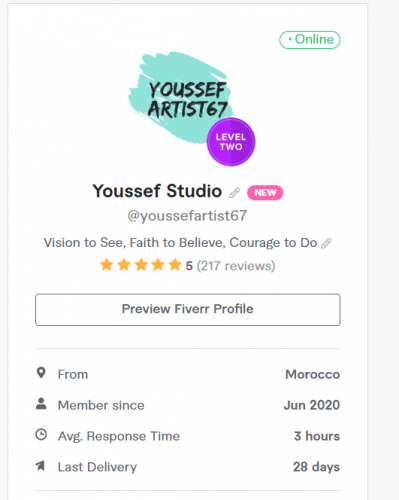
Task: Click the Morocco location value
Action: pos(313,374)
